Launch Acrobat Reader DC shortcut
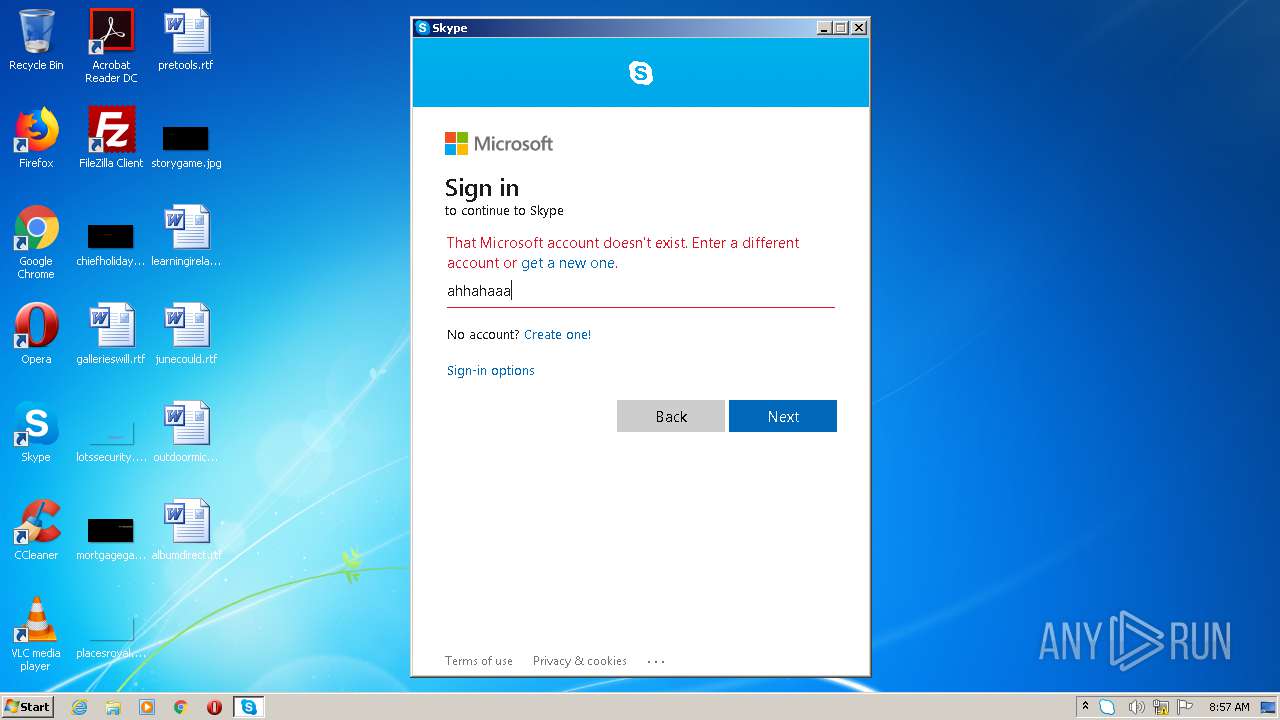 111,45
